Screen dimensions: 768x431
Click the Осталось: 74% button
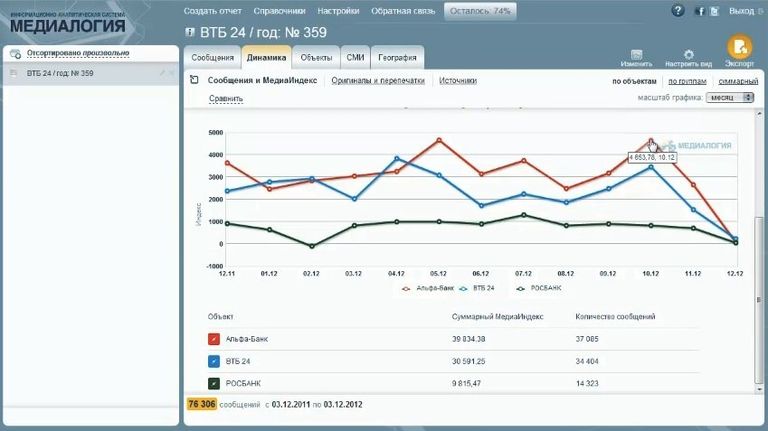(x=480, y=11)
